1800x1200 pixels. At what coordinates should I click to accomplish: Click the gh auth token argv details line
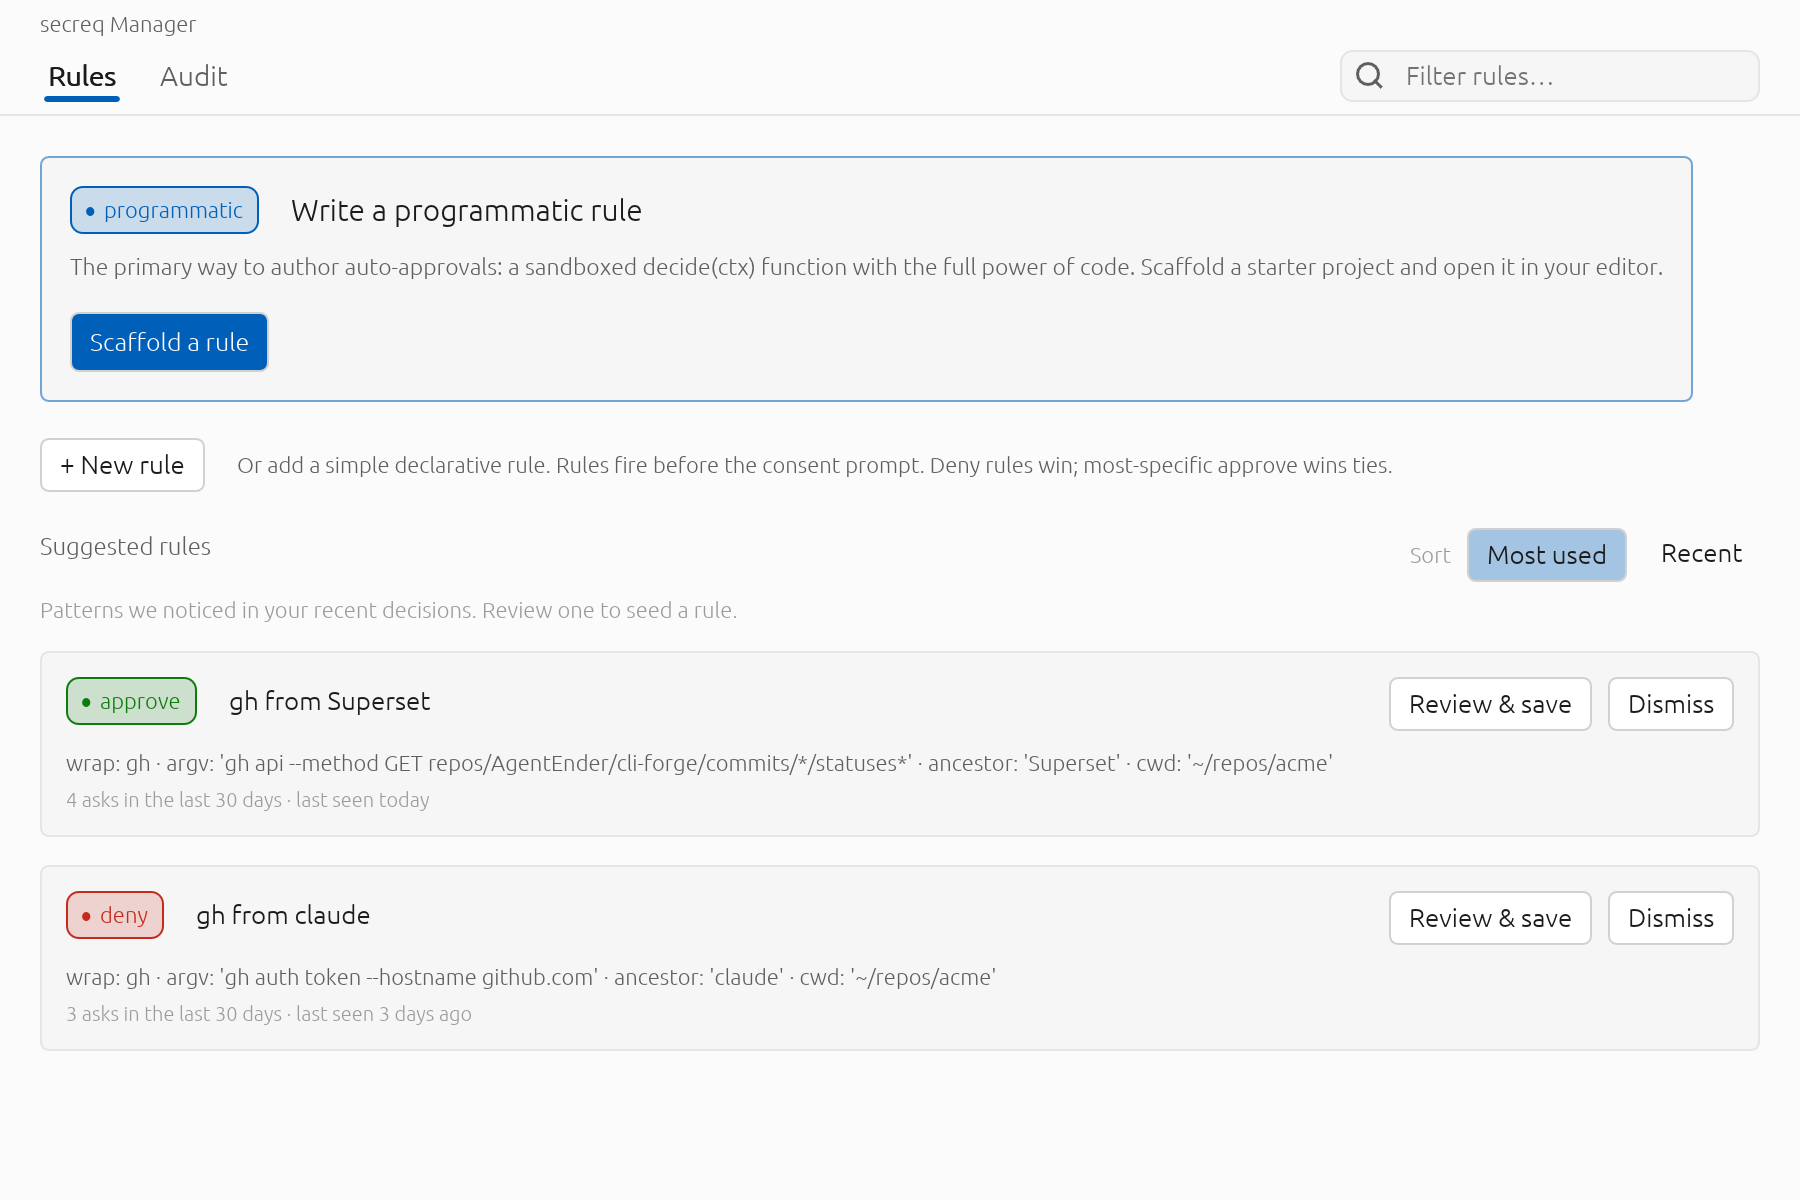[x=531, y=977]
